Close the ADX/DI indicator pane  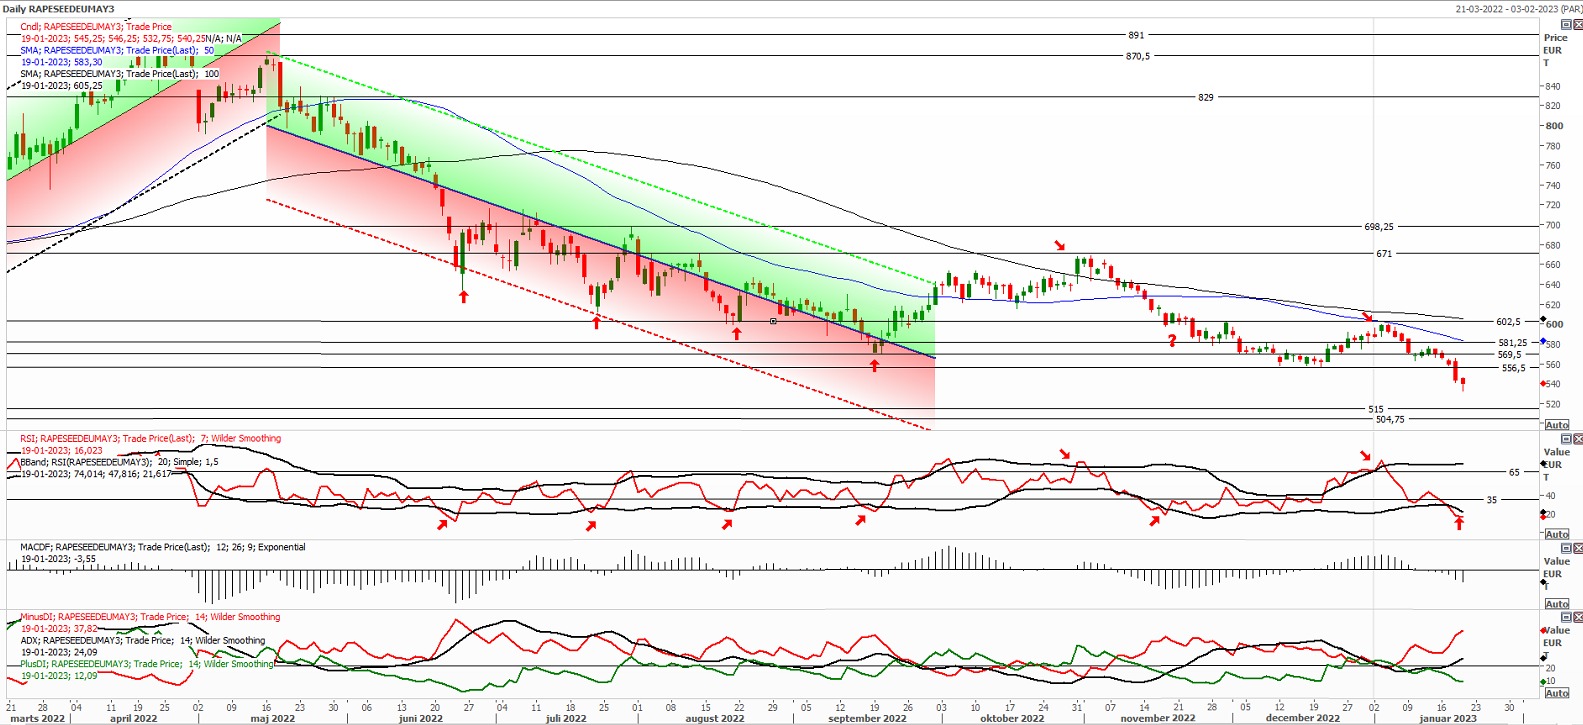pyautogui.click(x=1577, y=617)
